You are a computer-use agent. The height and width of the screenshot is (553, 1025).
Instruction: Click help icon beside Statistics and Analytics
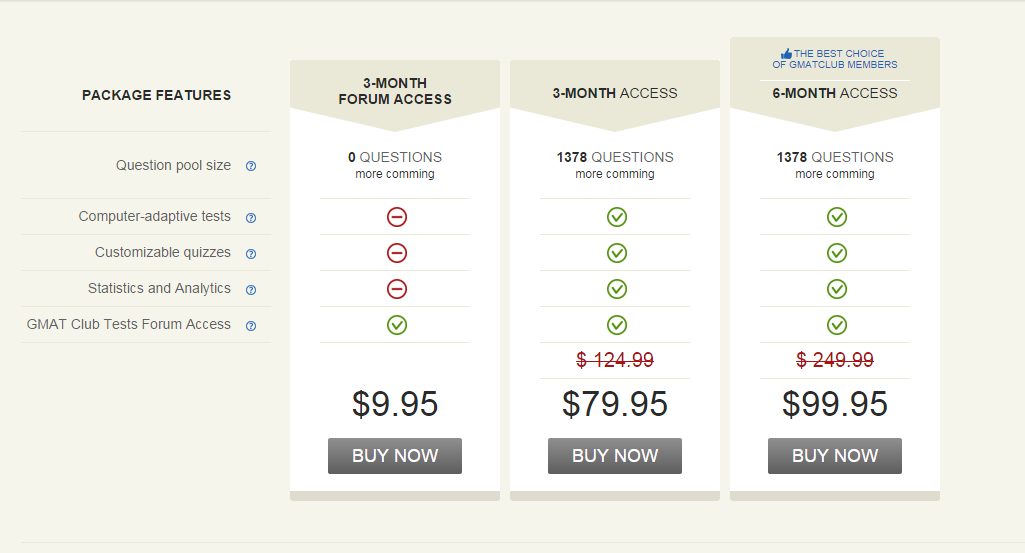click(251, 290)
